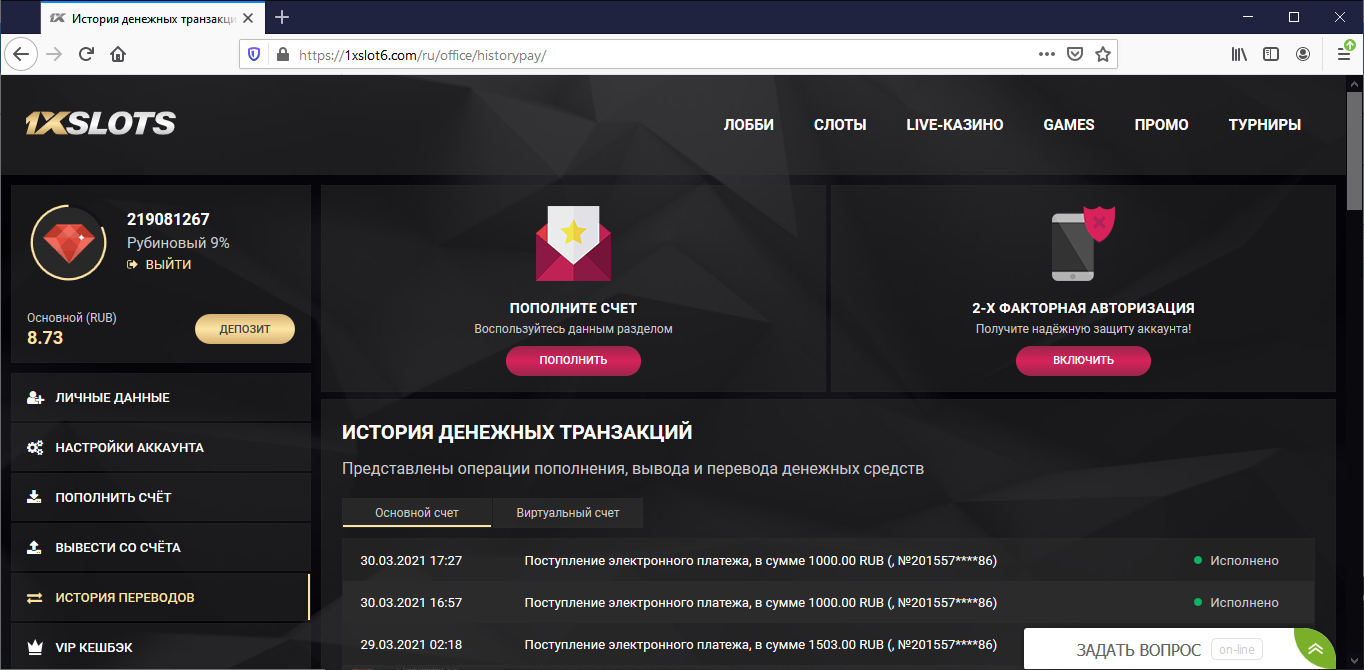Click the phone with shield icon
This screenshot has width=1364, height=670.
1083,243
